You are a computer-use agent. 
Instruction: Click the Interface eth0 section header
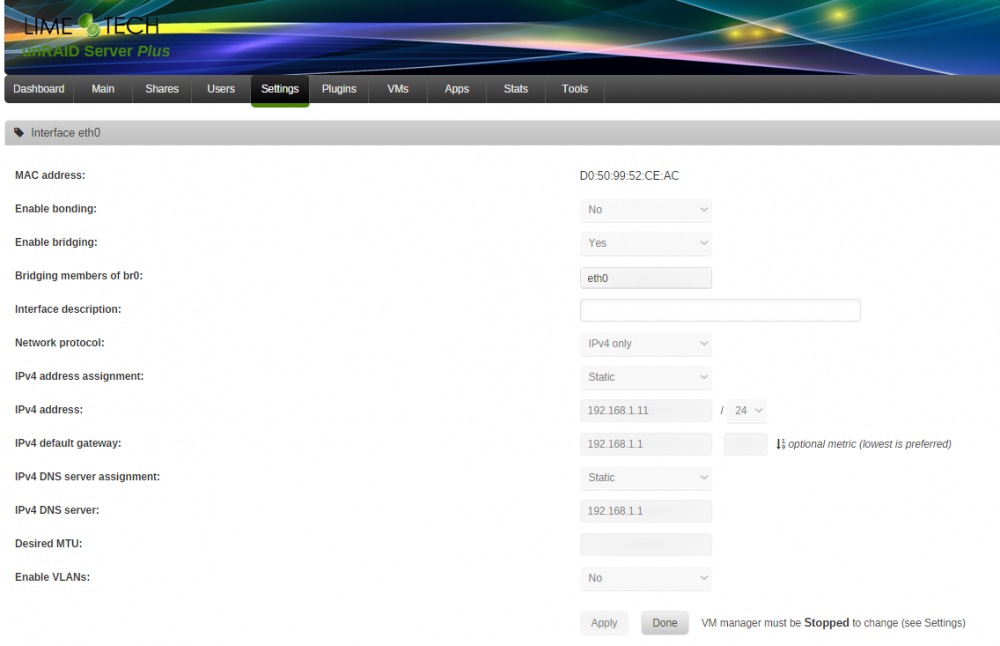point(502,133)
